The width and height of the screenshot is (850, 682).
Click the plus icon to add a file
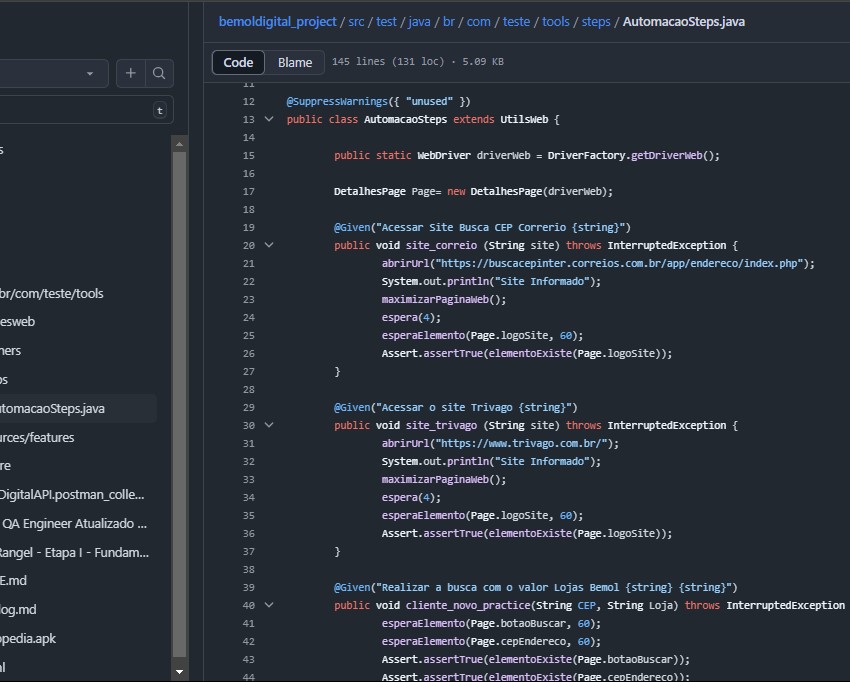coord(131,73)
